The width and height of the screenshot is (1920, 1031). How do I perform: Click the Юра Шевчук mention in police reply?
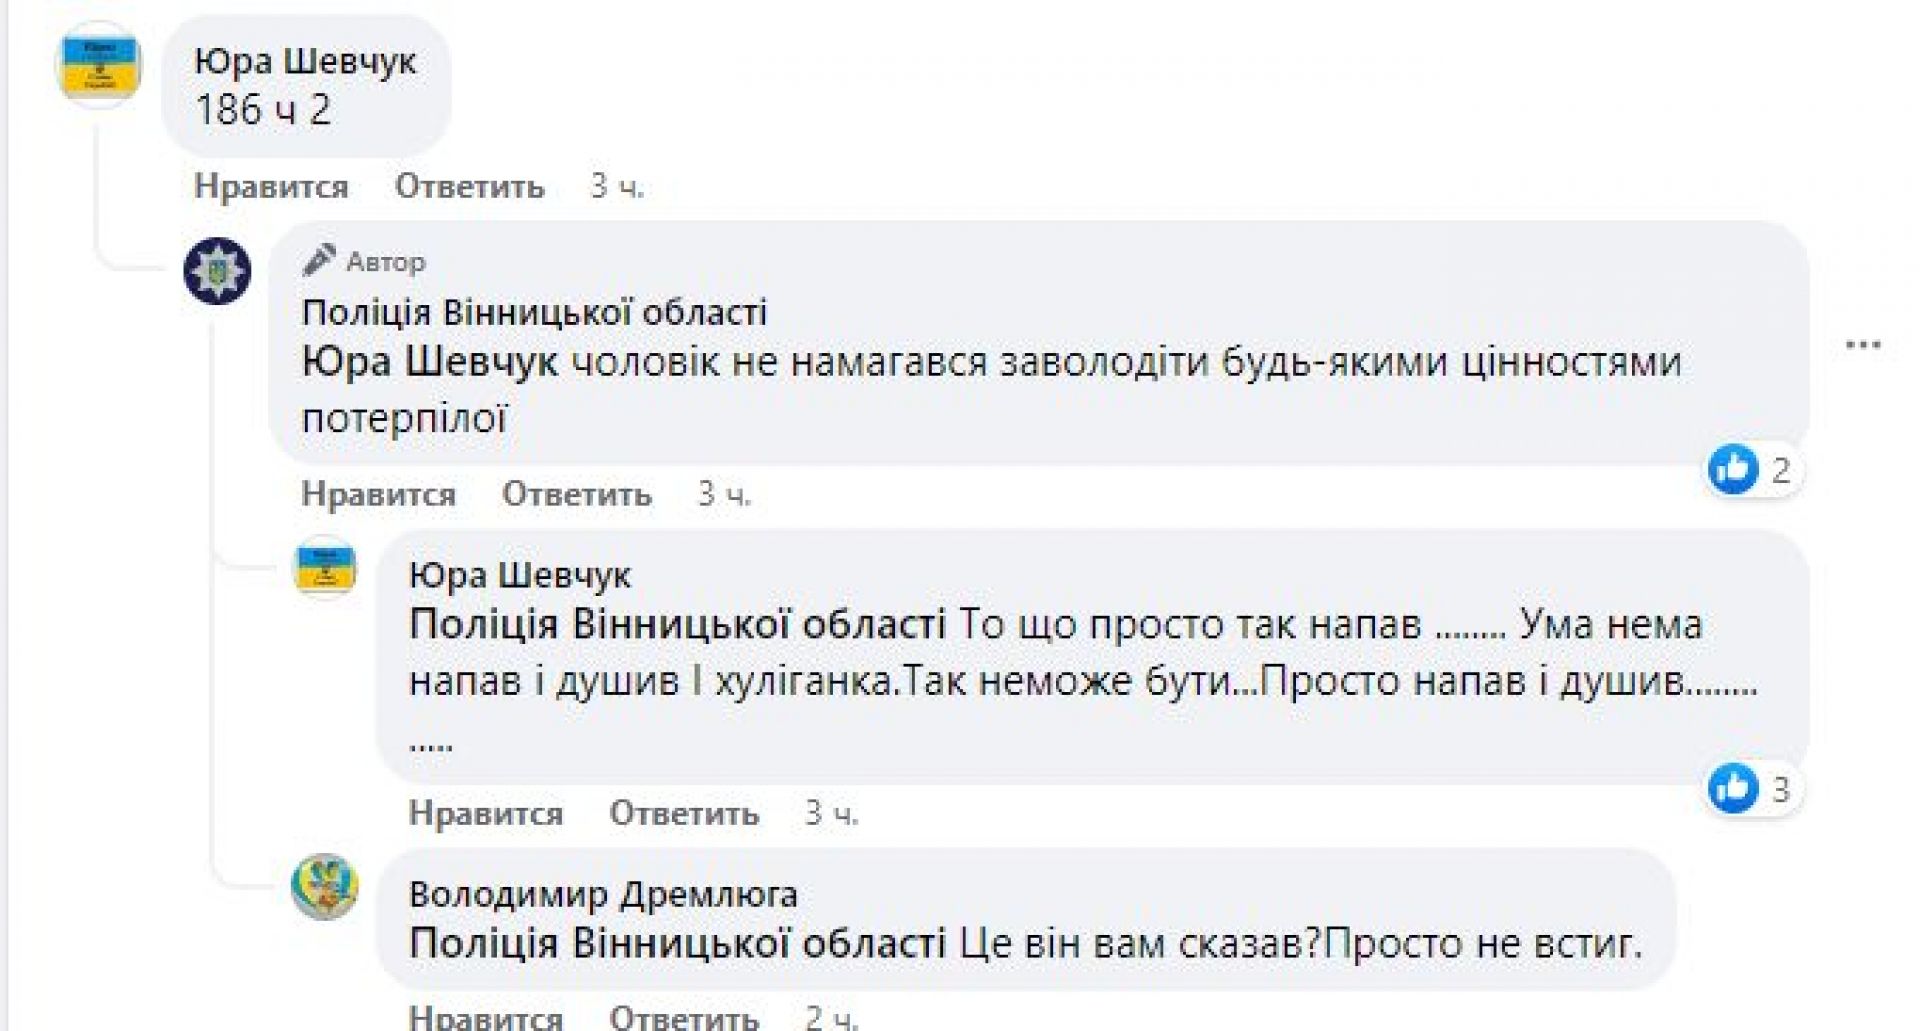[x=430, y=362]
